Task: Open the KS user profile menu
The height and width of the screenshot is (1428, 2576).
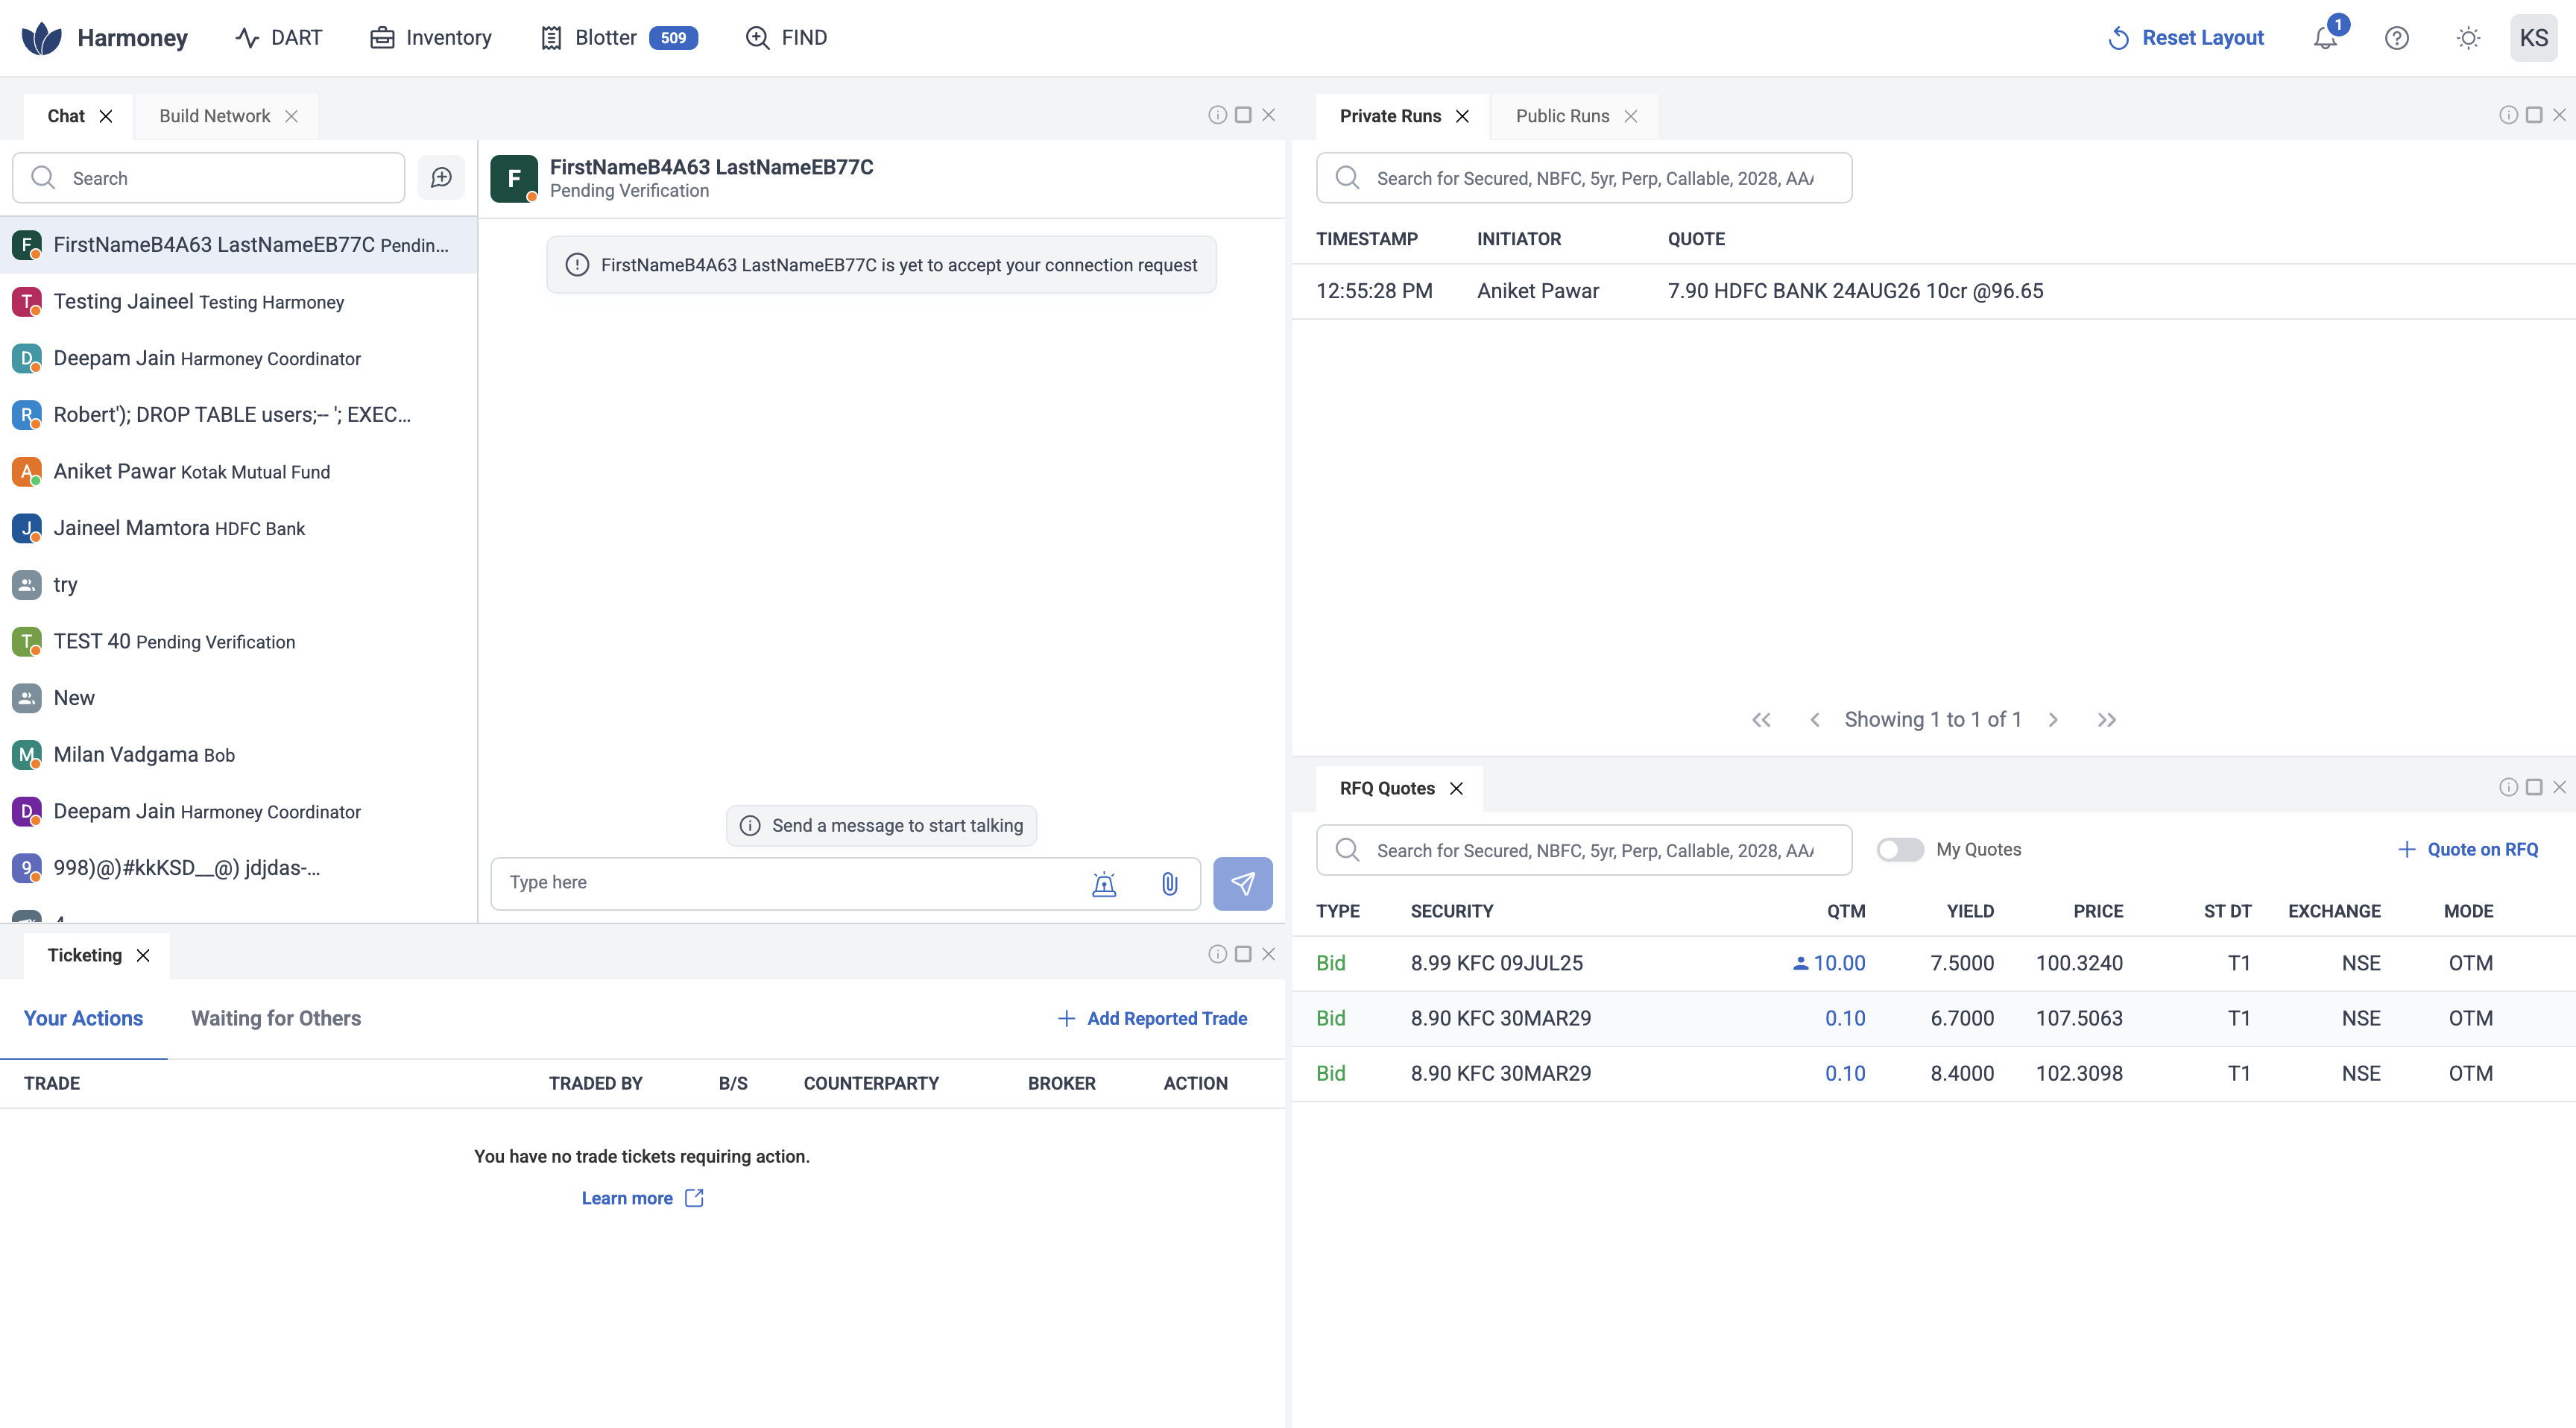Action: (x=2533, y=38)
